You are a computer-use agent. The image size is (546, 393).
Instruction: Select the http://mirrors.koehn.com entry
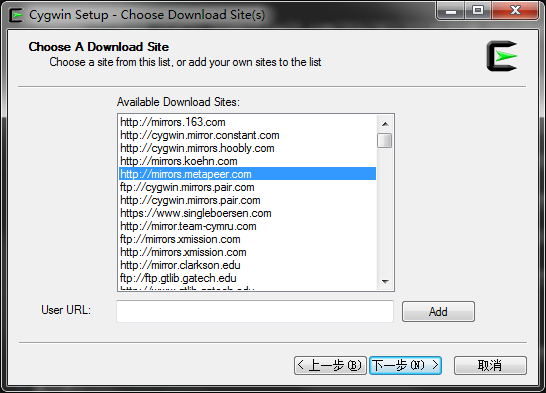point(247,161)
